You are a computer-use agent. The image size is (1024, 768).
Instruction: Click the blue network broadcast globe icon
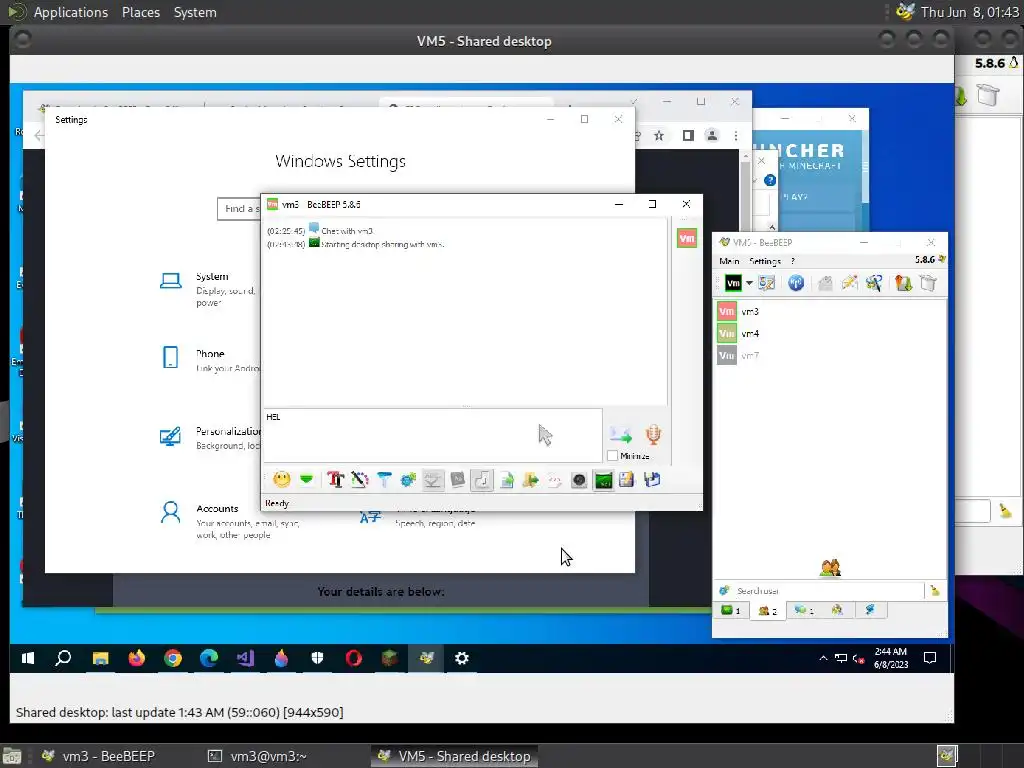tap(795, 283)
